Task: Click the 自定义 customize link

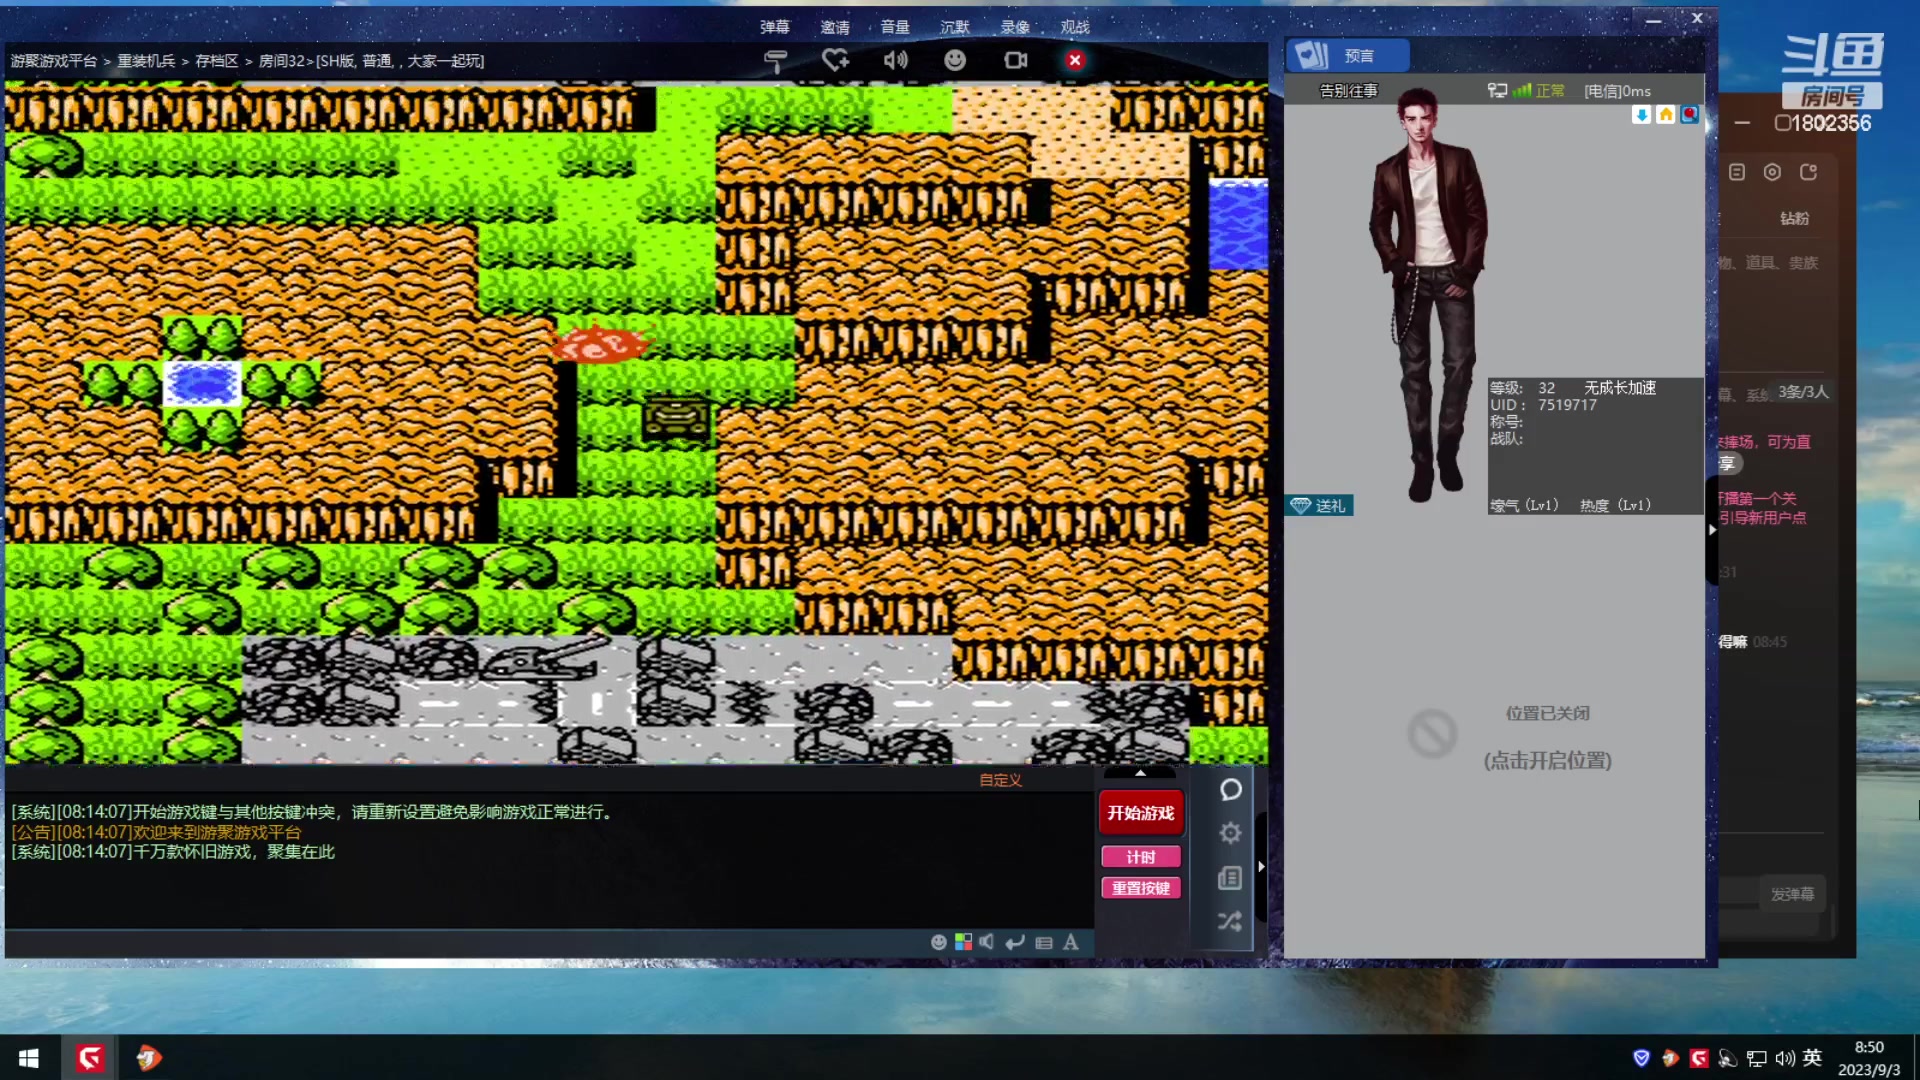Action: click(1000, 780)
